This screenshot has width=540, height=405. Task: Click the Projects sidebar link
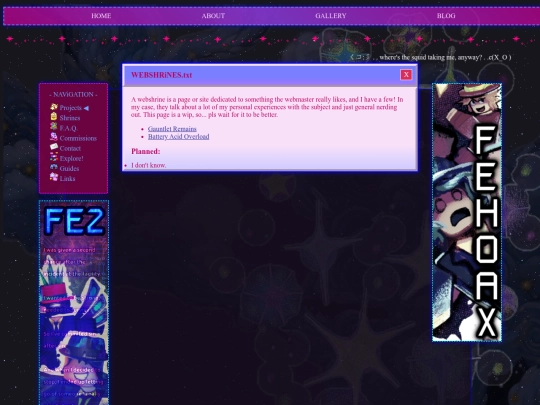70,108
